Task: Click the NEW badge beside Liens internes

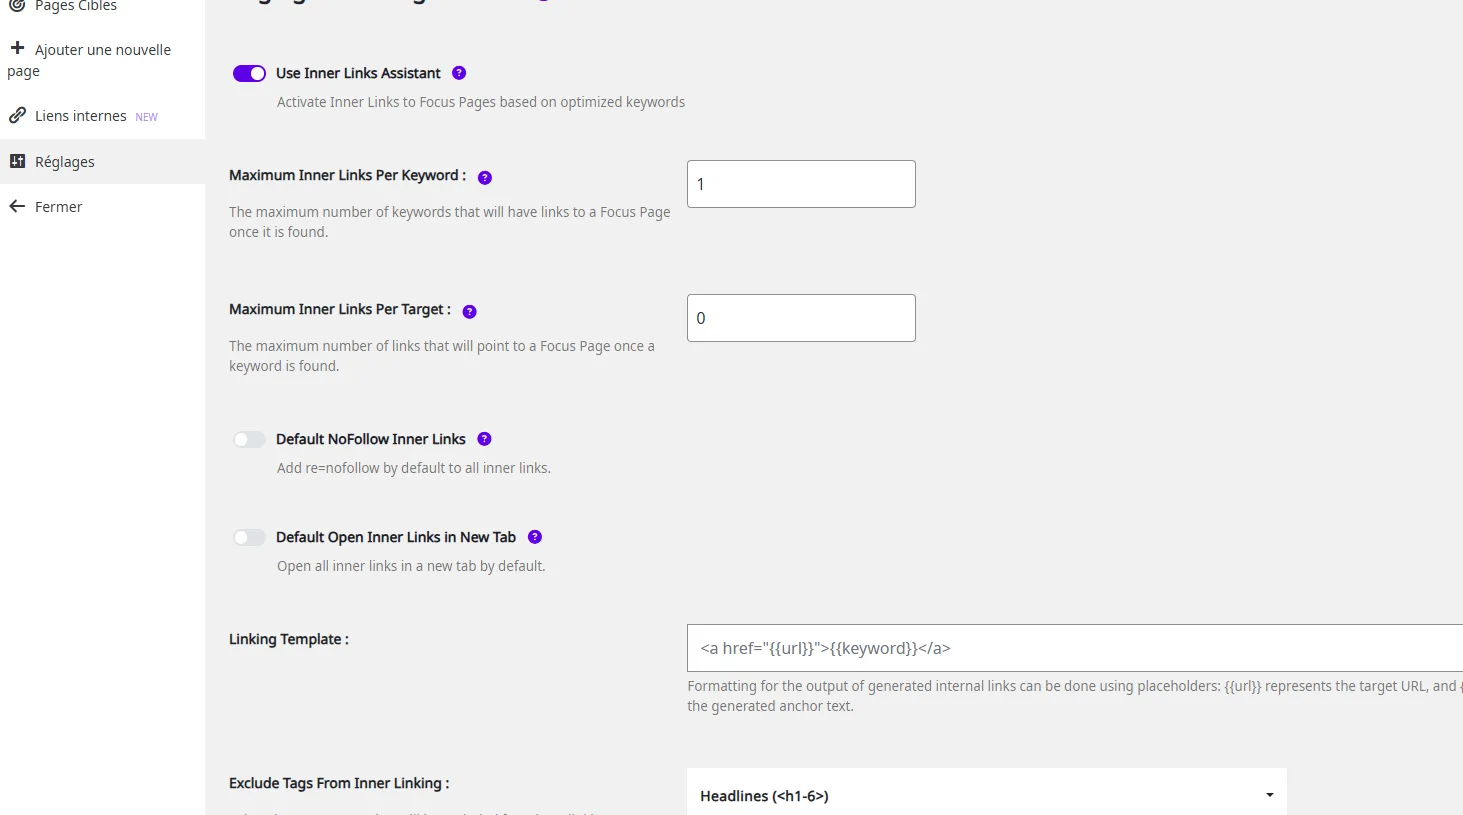Action: [x=147, y=117]
